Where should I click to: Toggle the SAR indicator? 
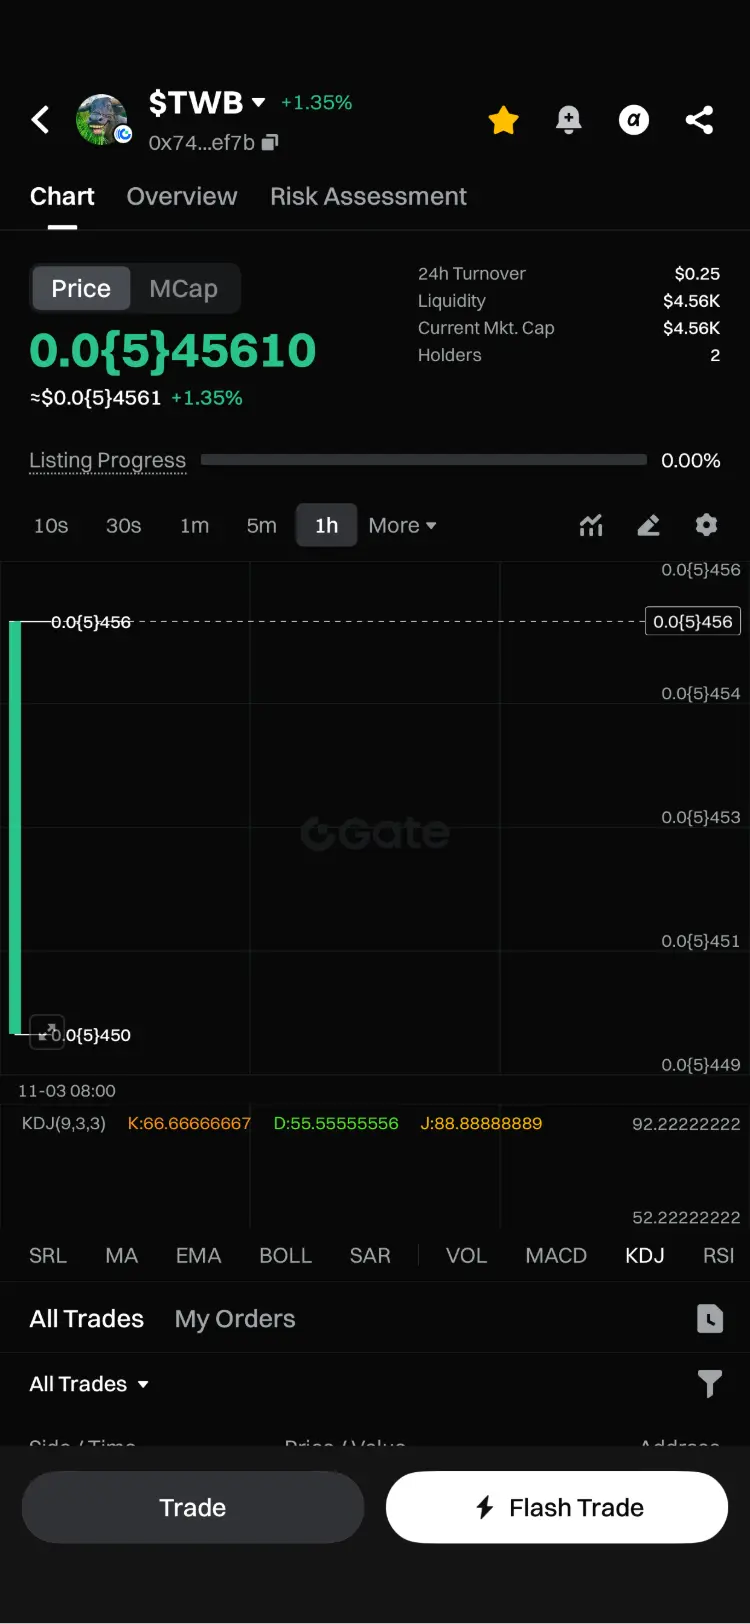click(x=370, y=1255)
